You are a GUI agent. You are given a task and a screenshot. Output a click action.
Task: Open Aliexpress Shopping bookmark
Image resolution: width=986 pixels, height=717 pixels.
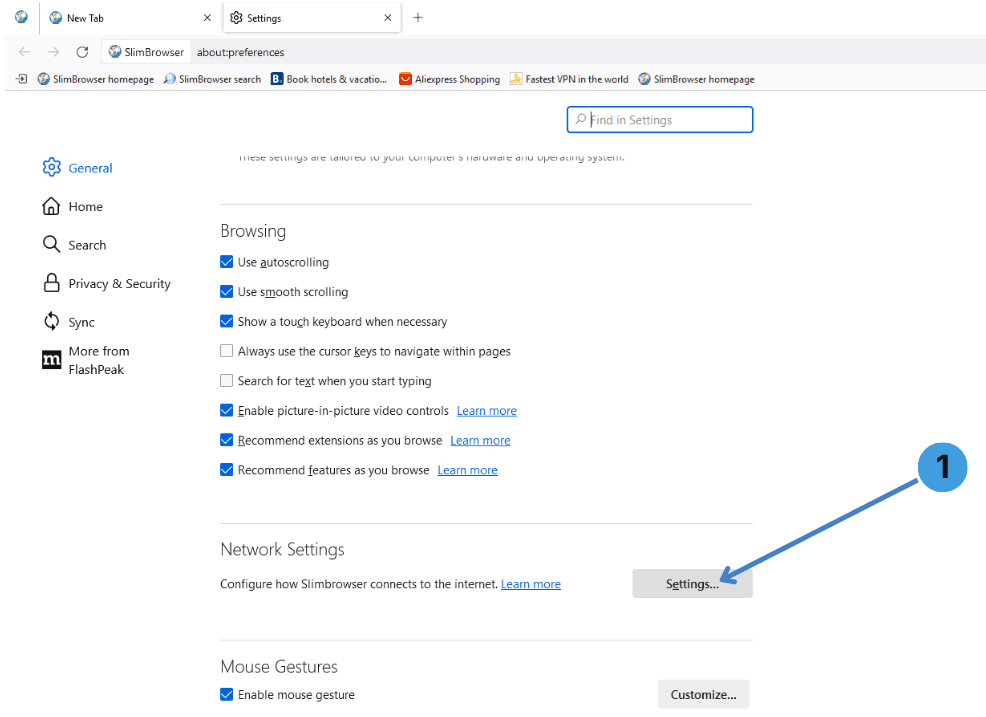449,79
